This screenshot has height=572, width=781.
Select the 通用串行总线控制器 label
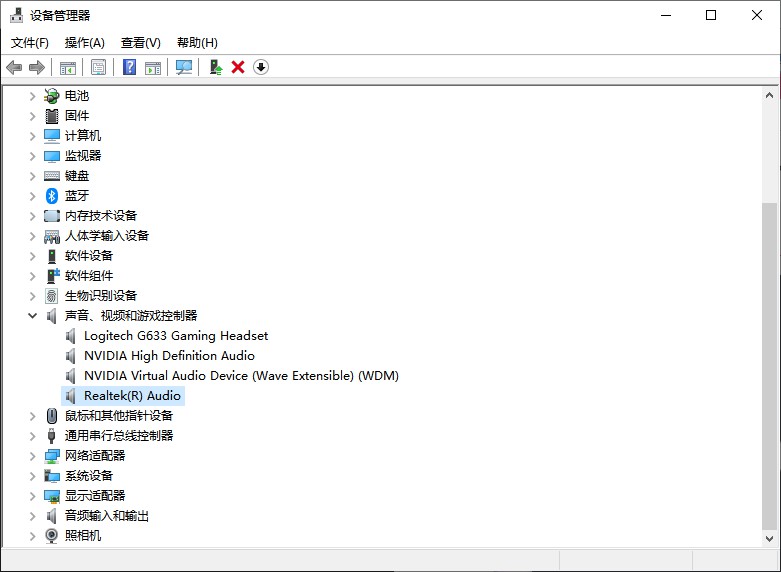tap(119, 435)
